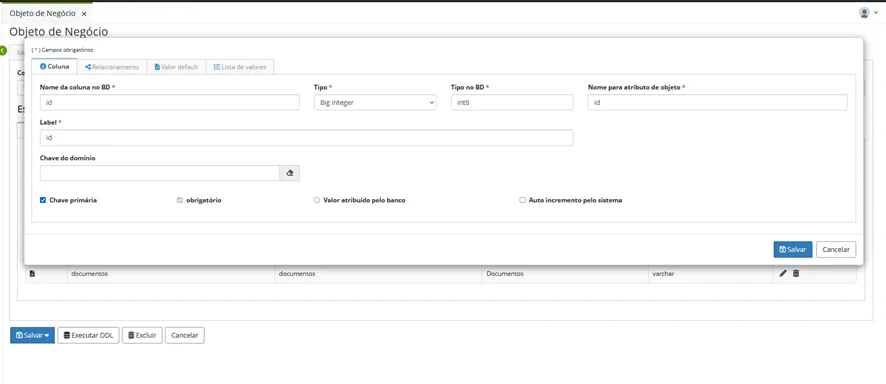Image resolution: width=886 pixels, height=384 pixels.
Task: Enable Auto incremento pelo sistema checkbox
Action: (523, 200)
